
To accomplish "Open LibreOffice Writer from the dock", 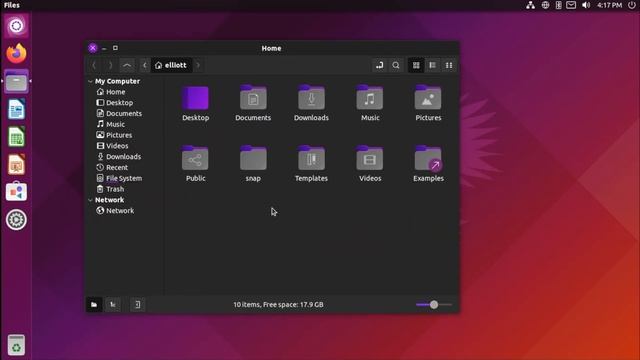I will coord(16,109).
